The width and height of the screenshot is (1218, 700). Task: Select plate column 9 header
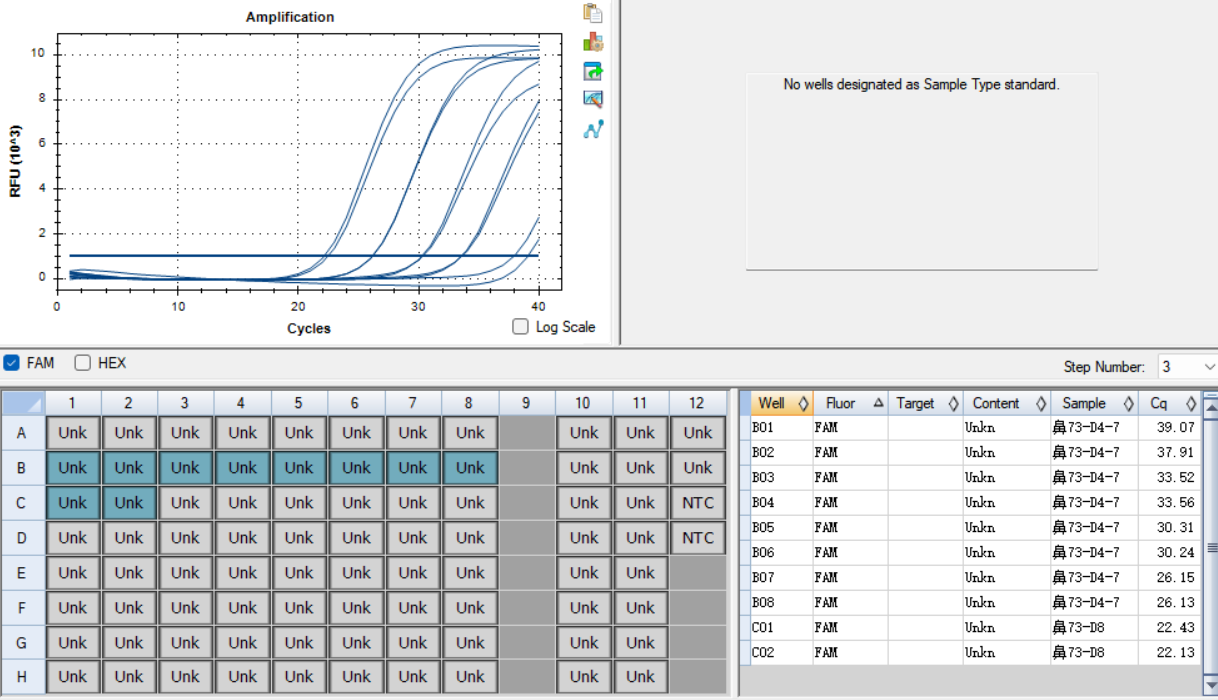526,403
